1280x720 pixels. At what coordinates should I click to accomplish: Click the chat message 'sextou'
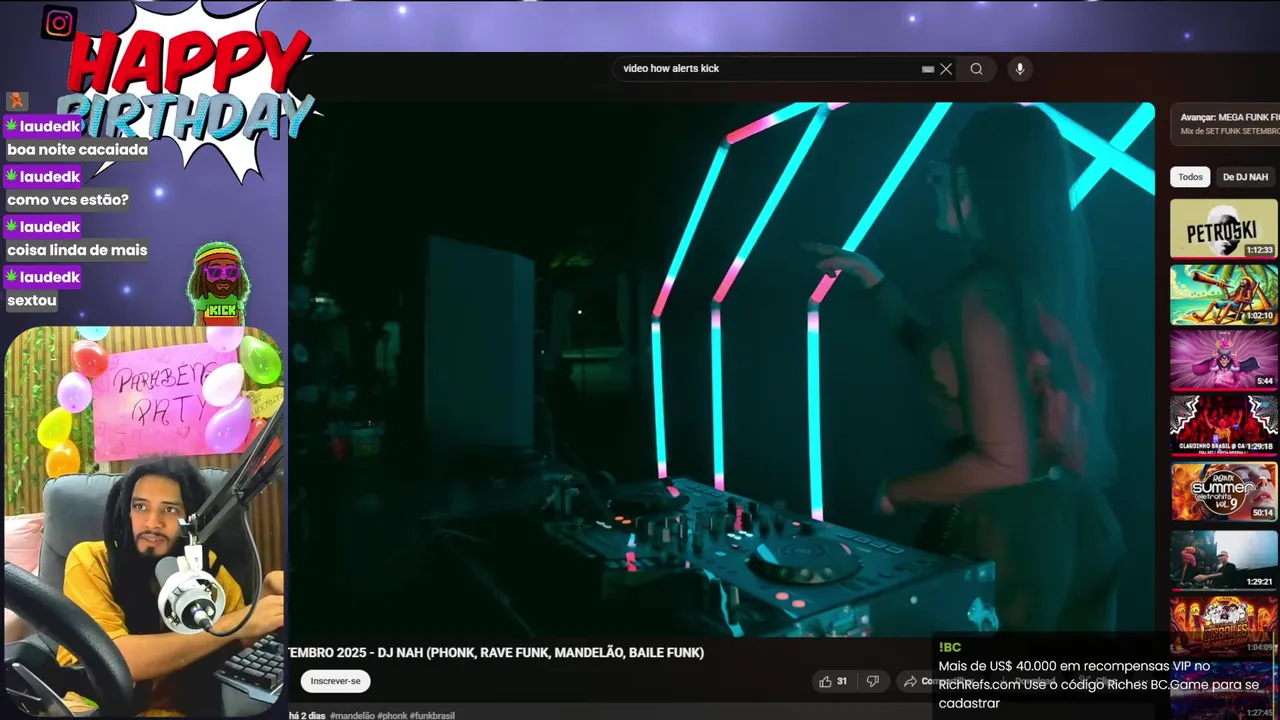coord(32,300)
